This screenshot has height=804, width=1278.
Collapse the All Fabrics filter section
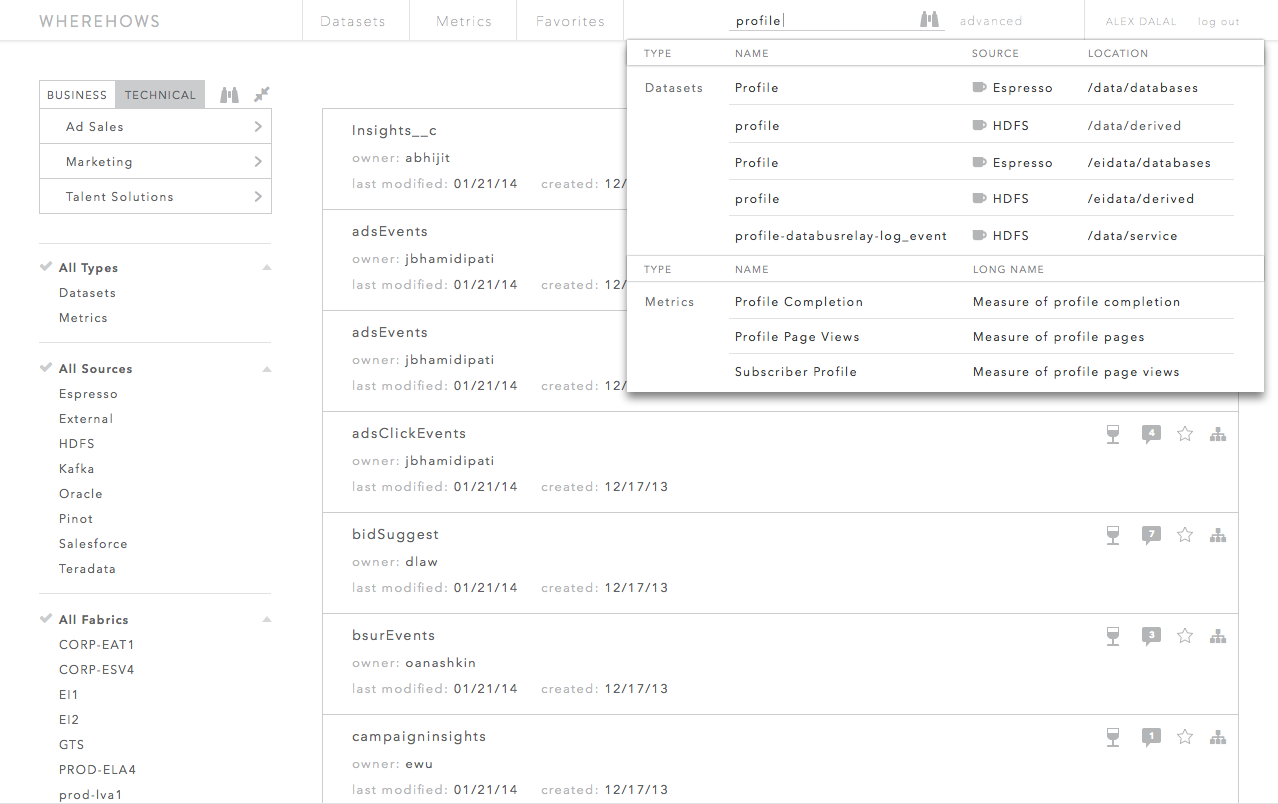(267, 620)
